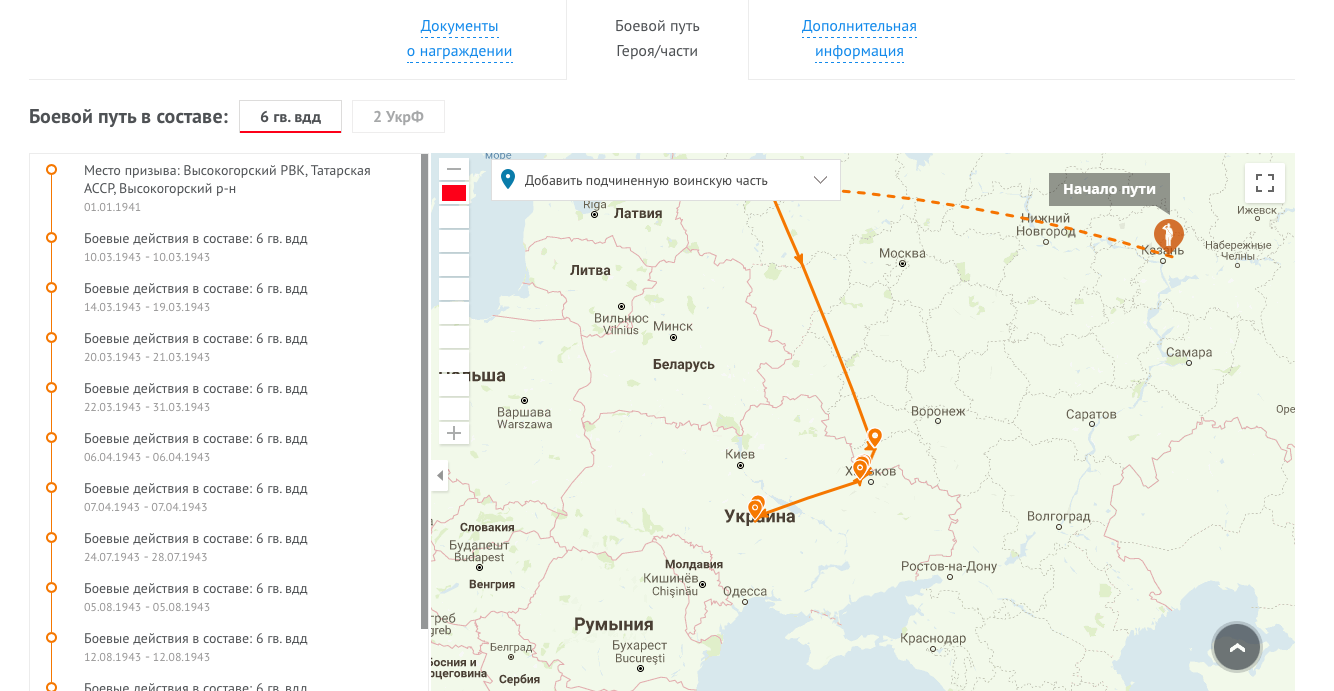Select 'Боевой путь Героя/части' tab
Screen dimensions: 1334x691
[657, 39]
